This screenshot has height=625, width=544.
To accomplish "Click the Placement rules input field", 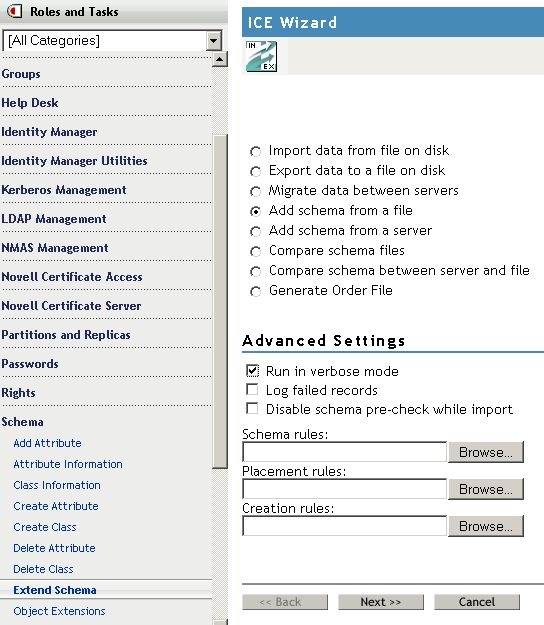I will (x=344, y=489).
